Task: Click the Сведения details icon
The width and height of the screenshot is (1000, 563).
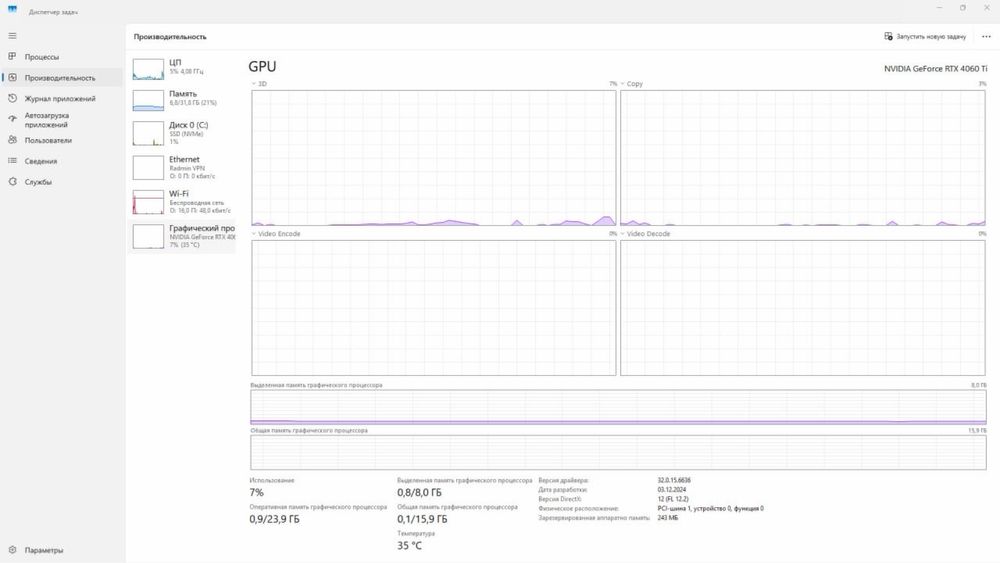Action: pos(12,161)
